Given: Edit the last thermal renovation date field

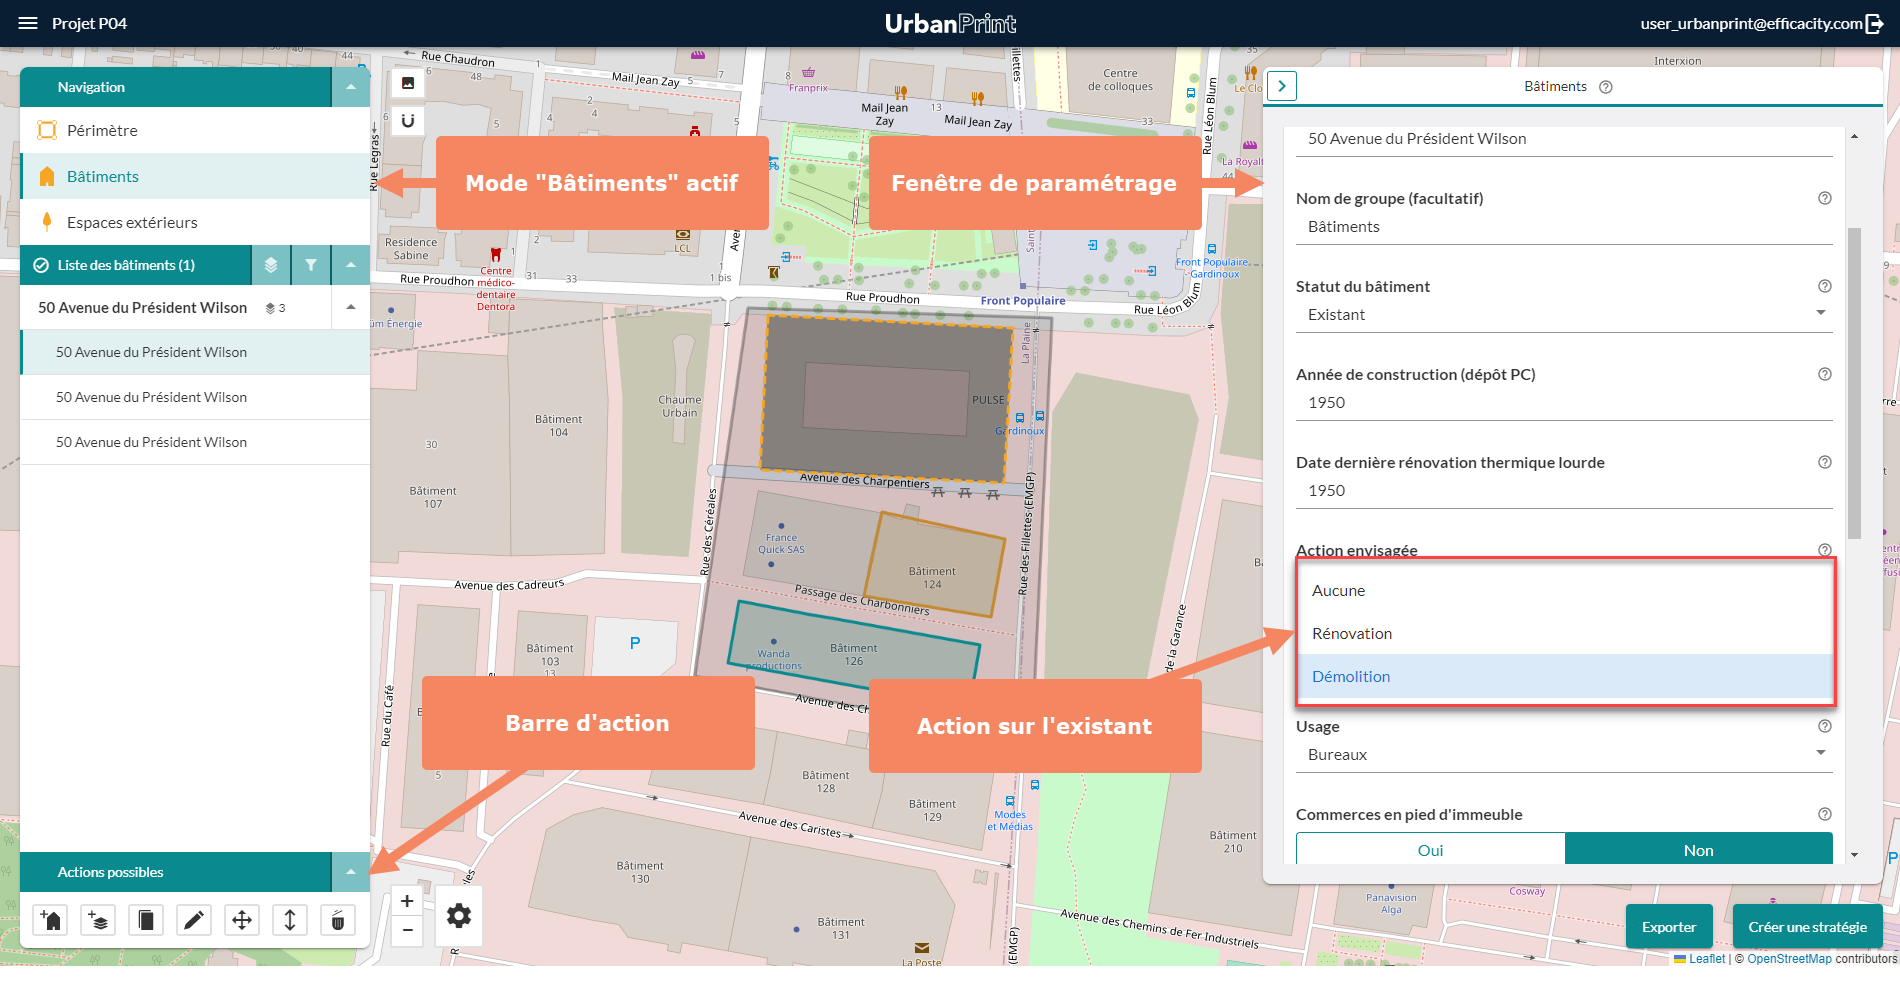Looking at the screenshot, I should (1564, 491).
